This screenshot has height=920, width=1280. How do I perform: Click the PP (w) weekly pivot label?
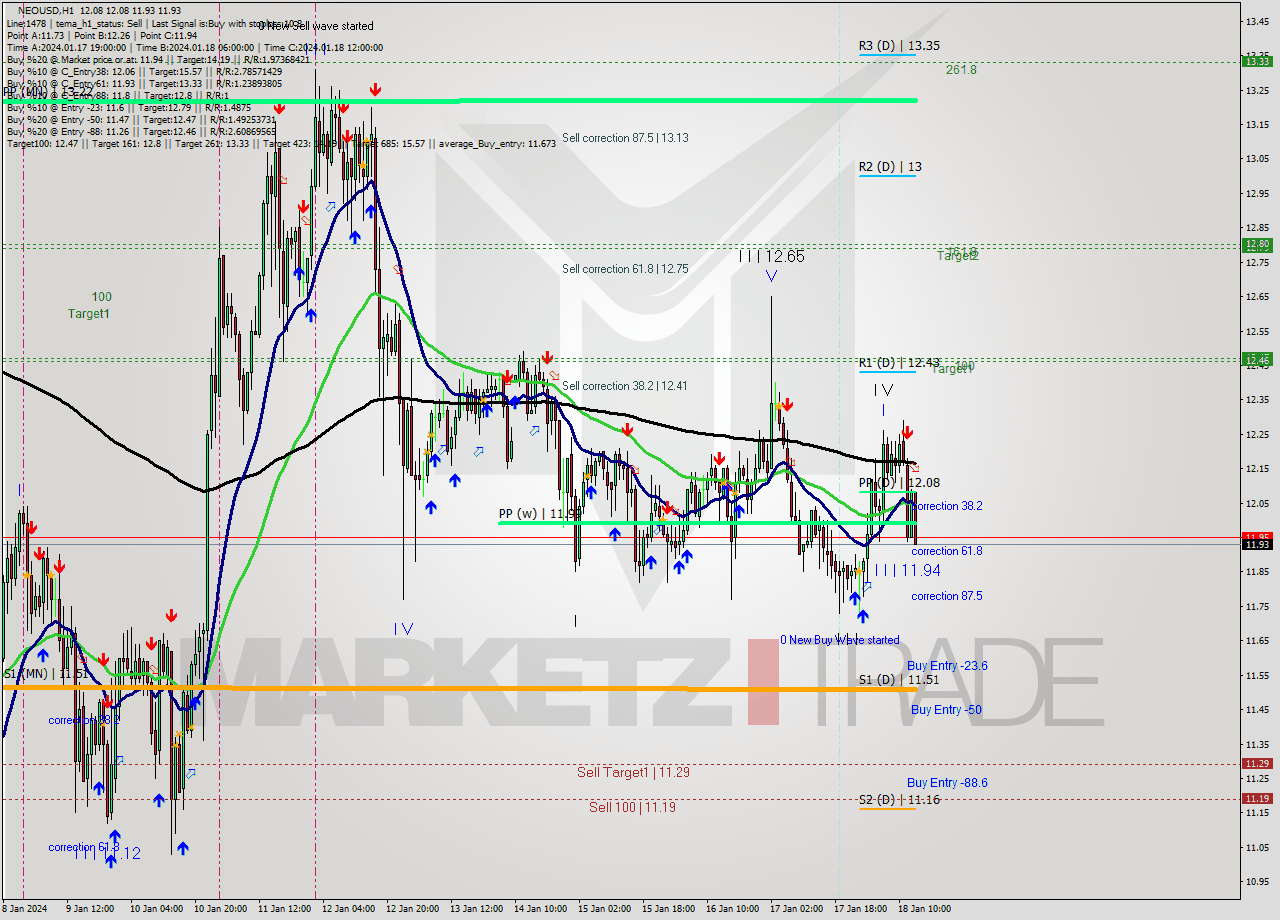(540, 514)
